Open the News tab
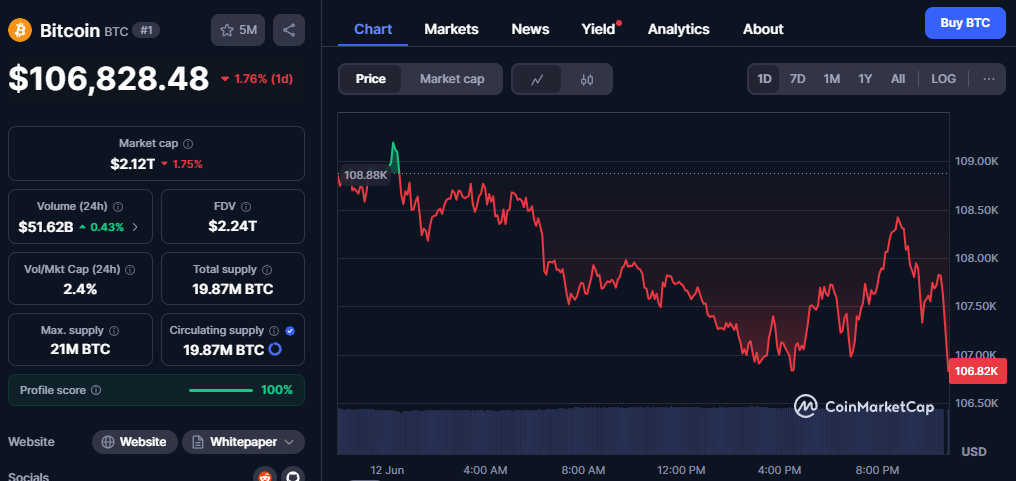The width and height of the screenshot is (1016, 481). (x=530, y=29)
